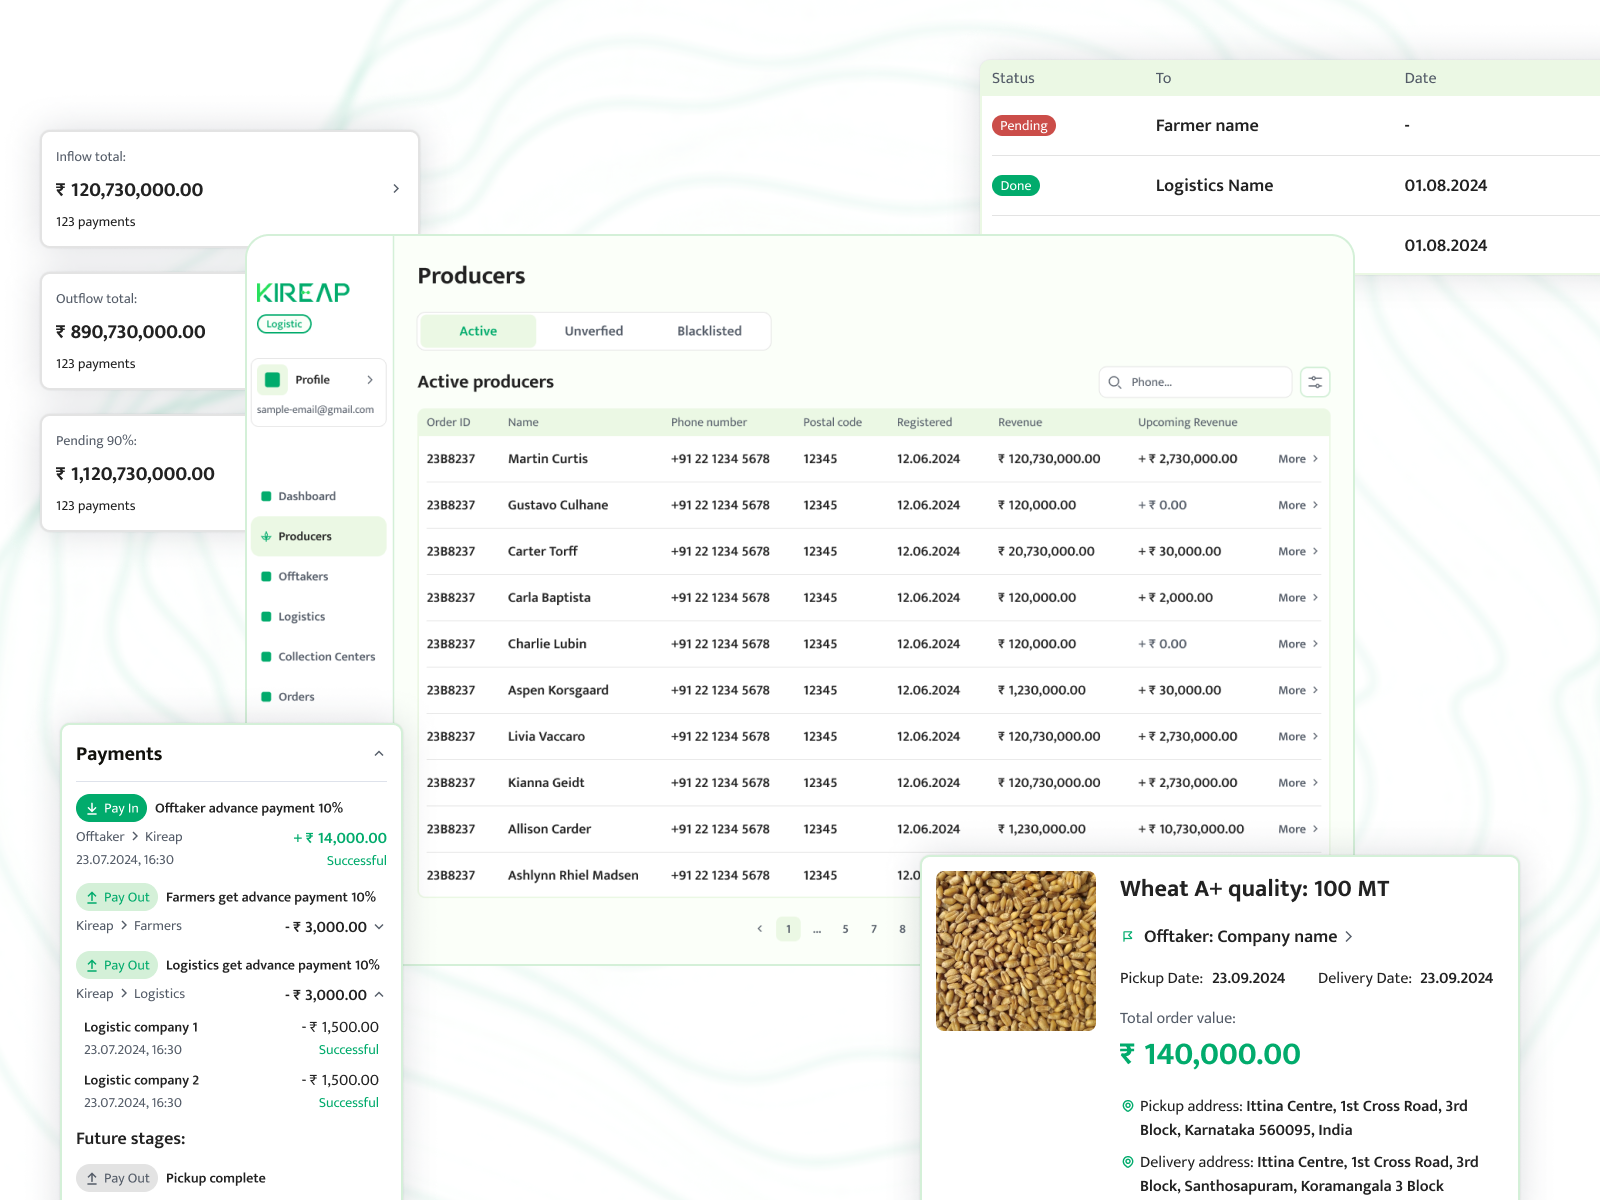Screen dimensions: 1600x1200
Task: Expand More details for Martin Curtis
Action: pos(1296,458)
